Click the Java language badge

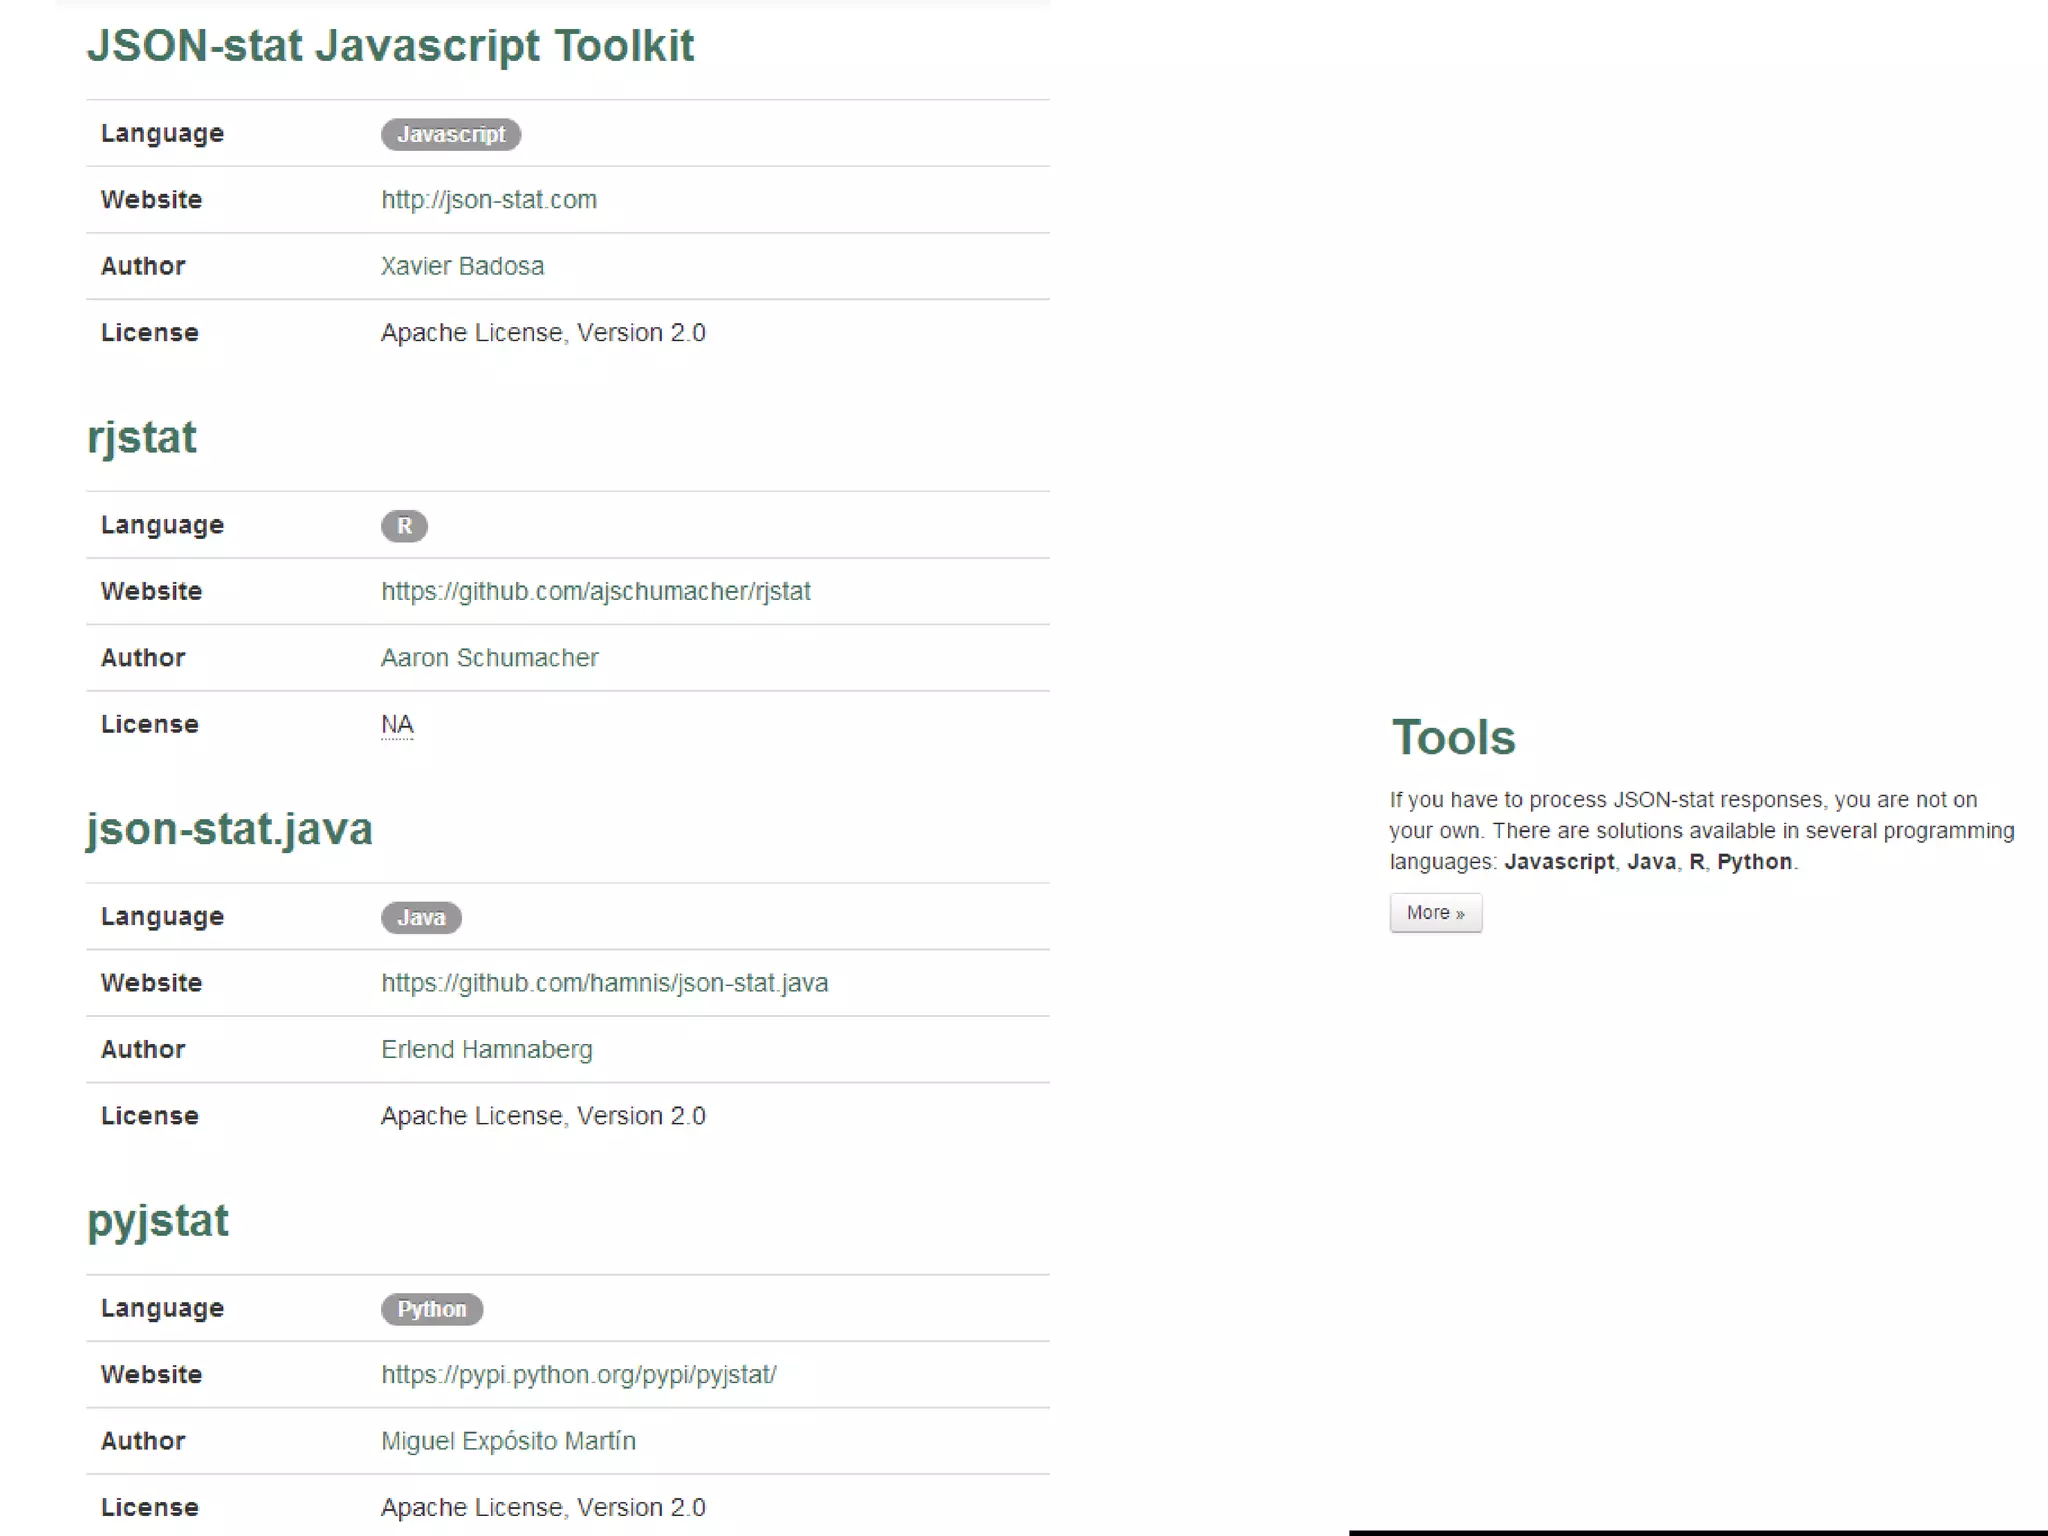421,917
